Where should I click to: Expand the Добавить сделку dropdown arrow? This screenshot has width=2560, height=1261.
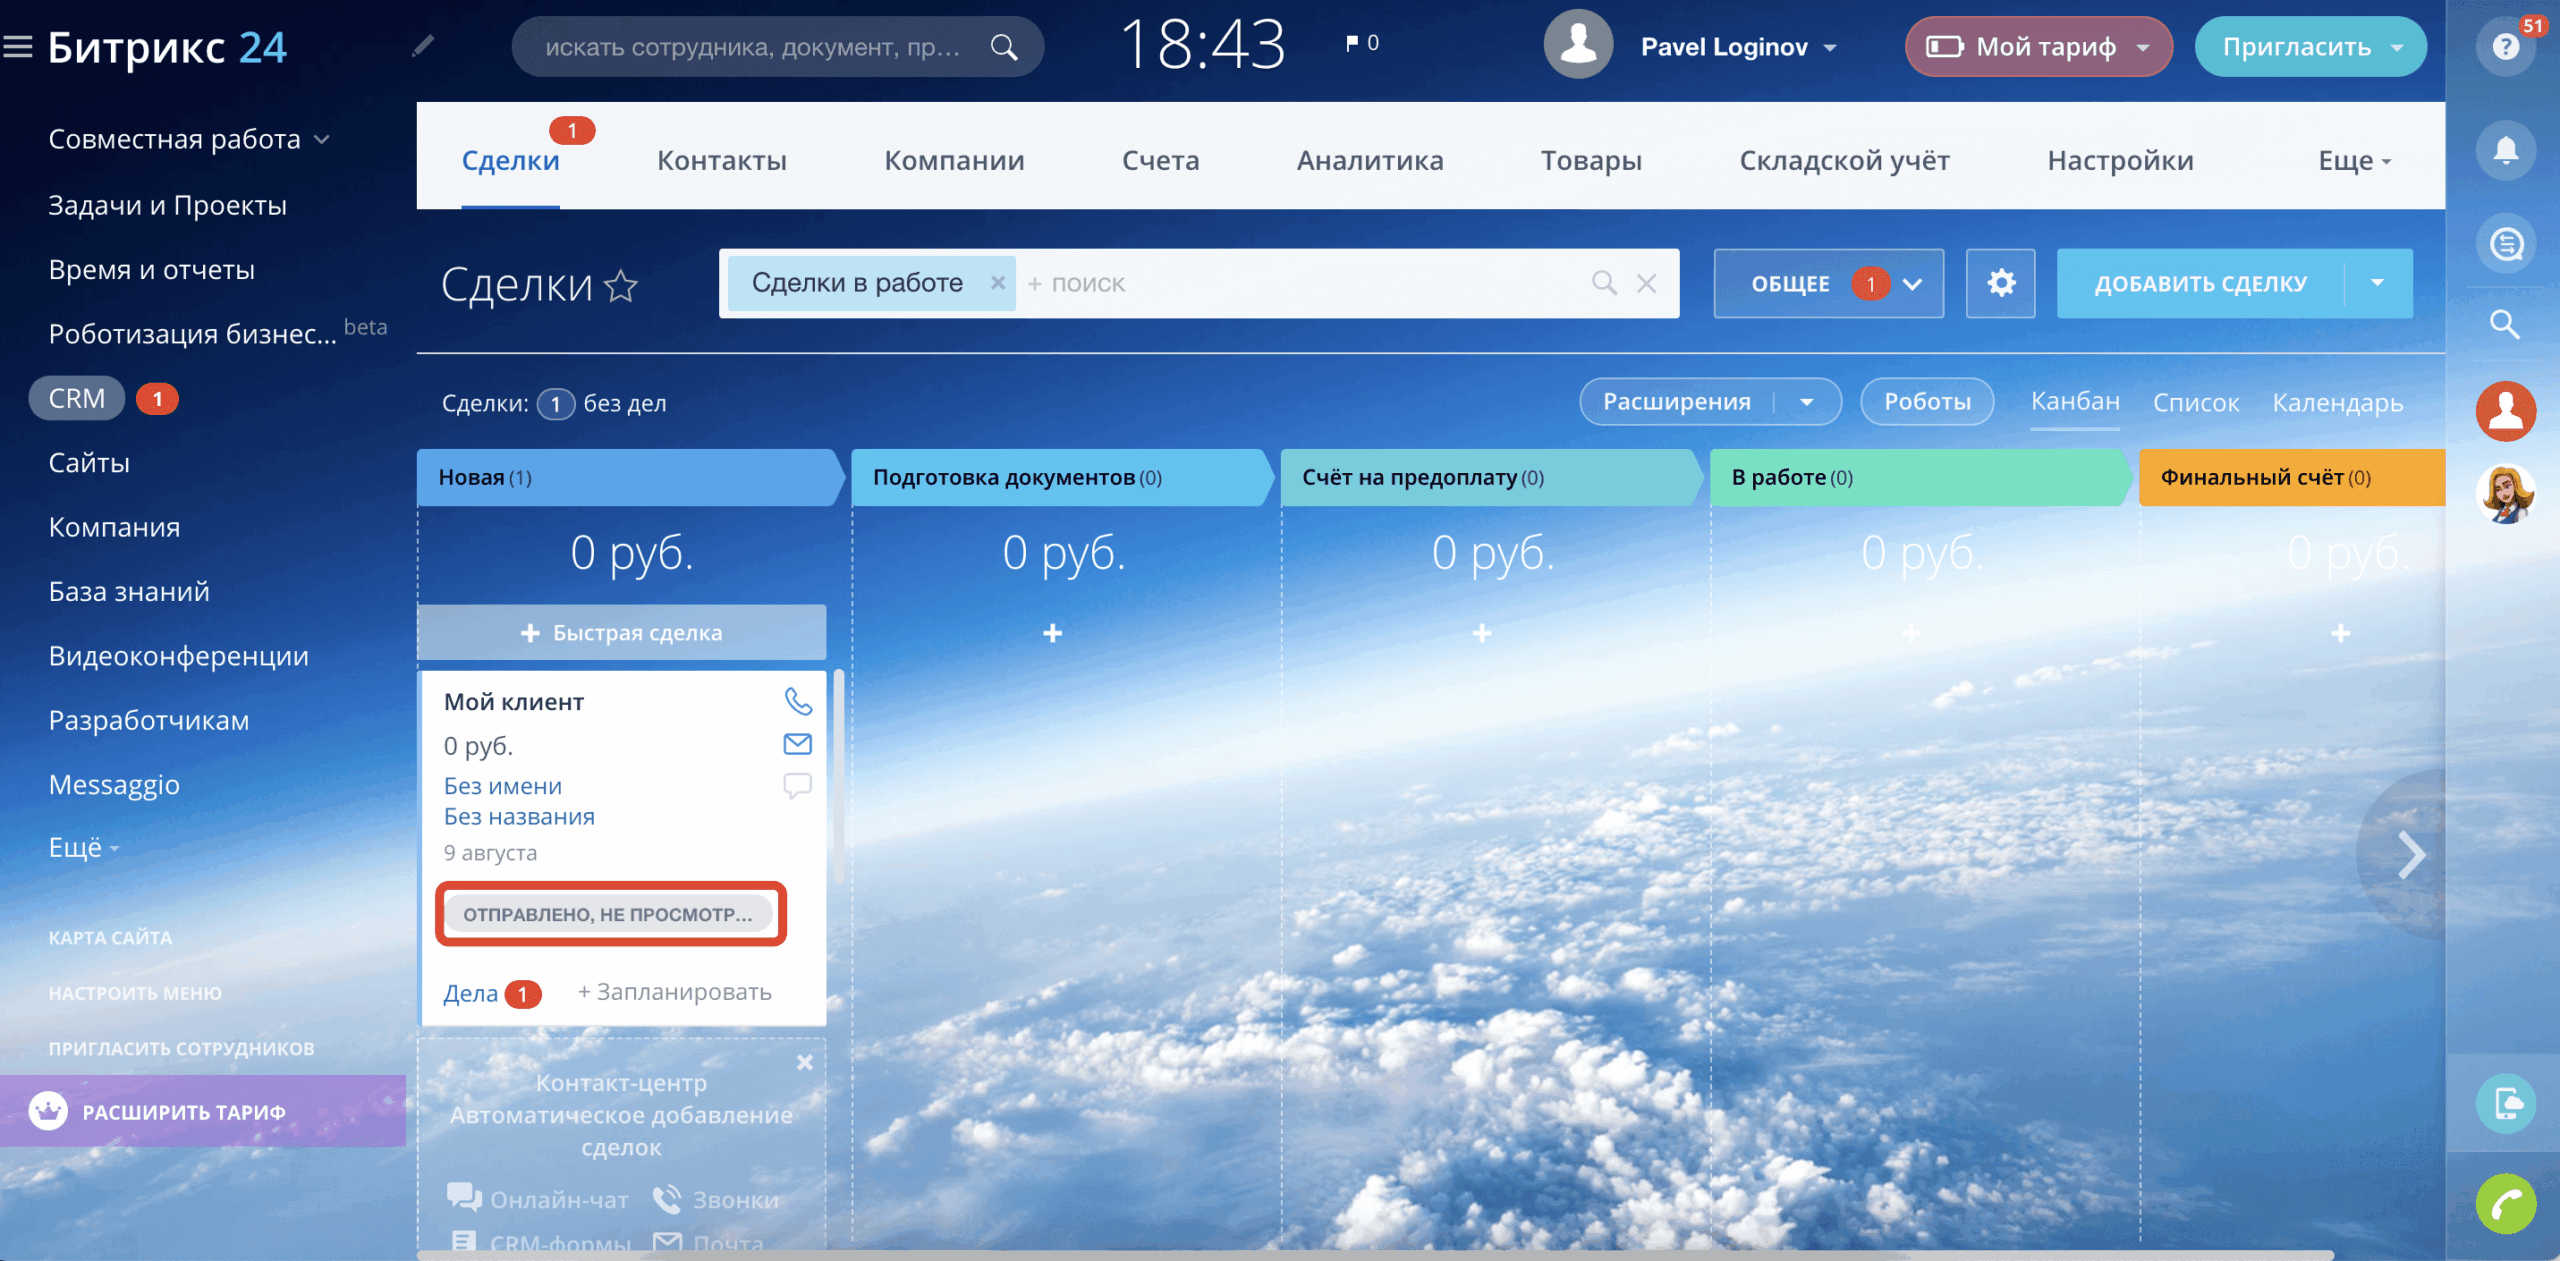pyautogui.click(x=2377, y=284)
